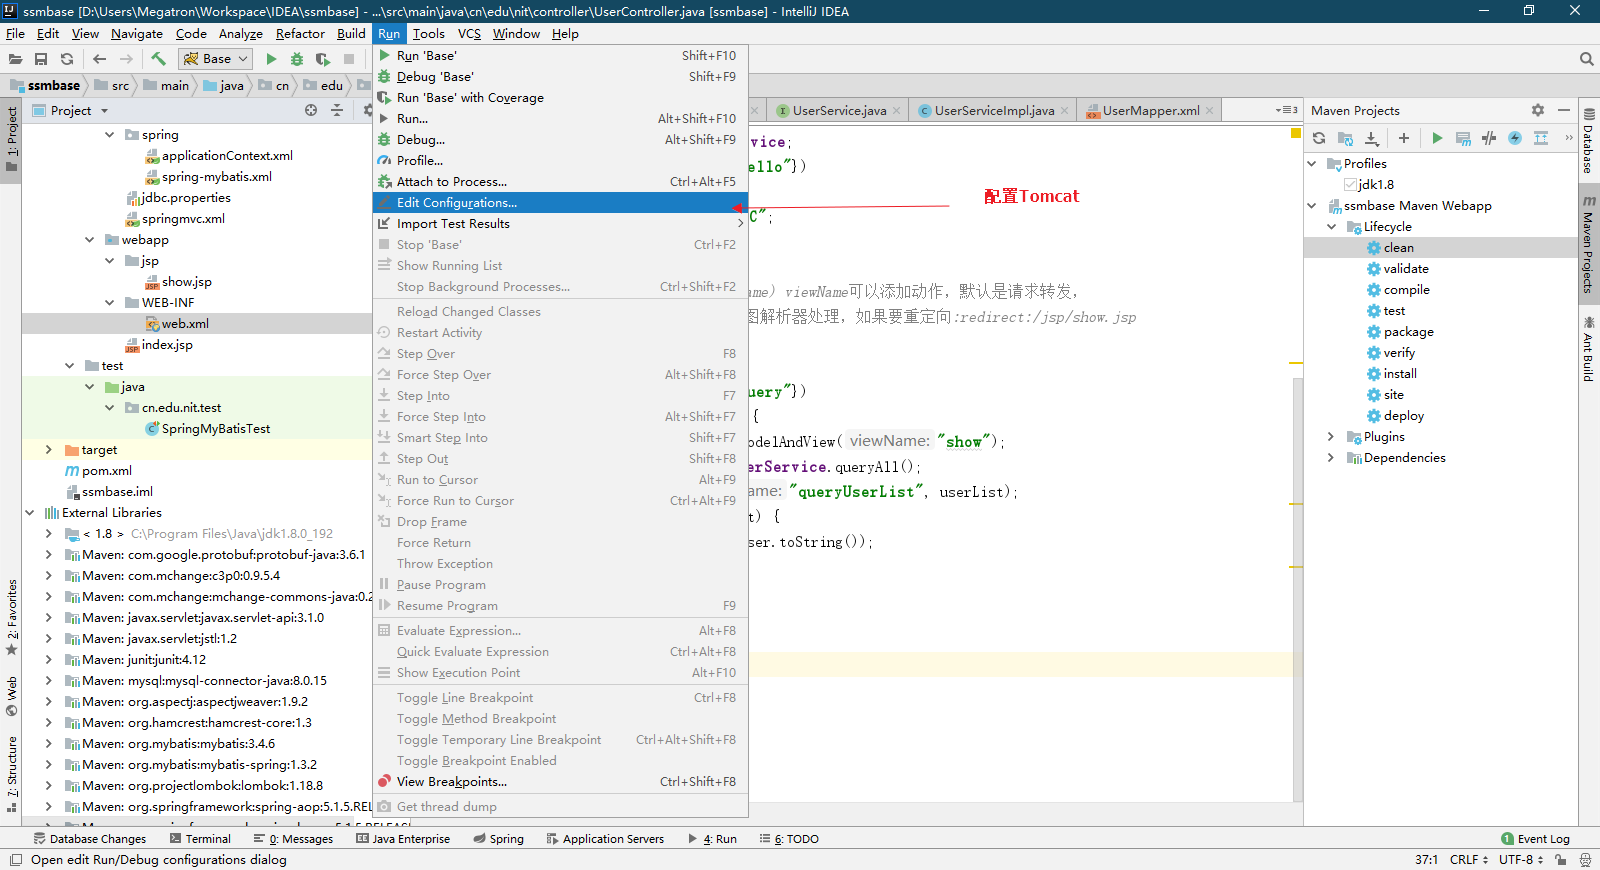Toggle Offline Mode in Maven toolbar
1600x870 pixels.
click(x=1489, y=138)
